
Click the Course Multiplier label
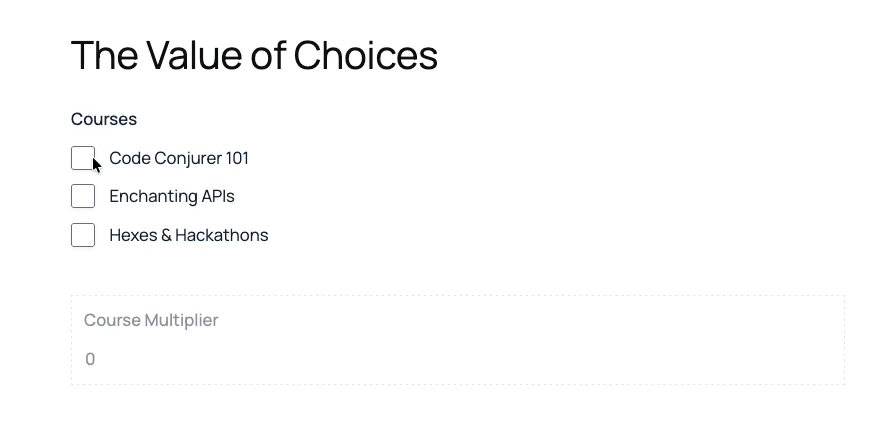(x=151, y=320)
